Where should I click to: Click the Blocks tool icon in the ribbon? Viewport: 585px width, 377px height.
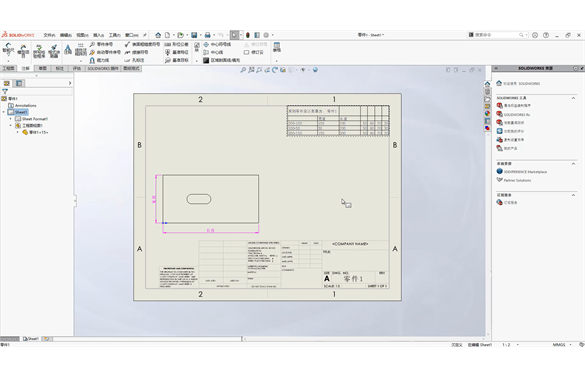click(x=197, y=47)
